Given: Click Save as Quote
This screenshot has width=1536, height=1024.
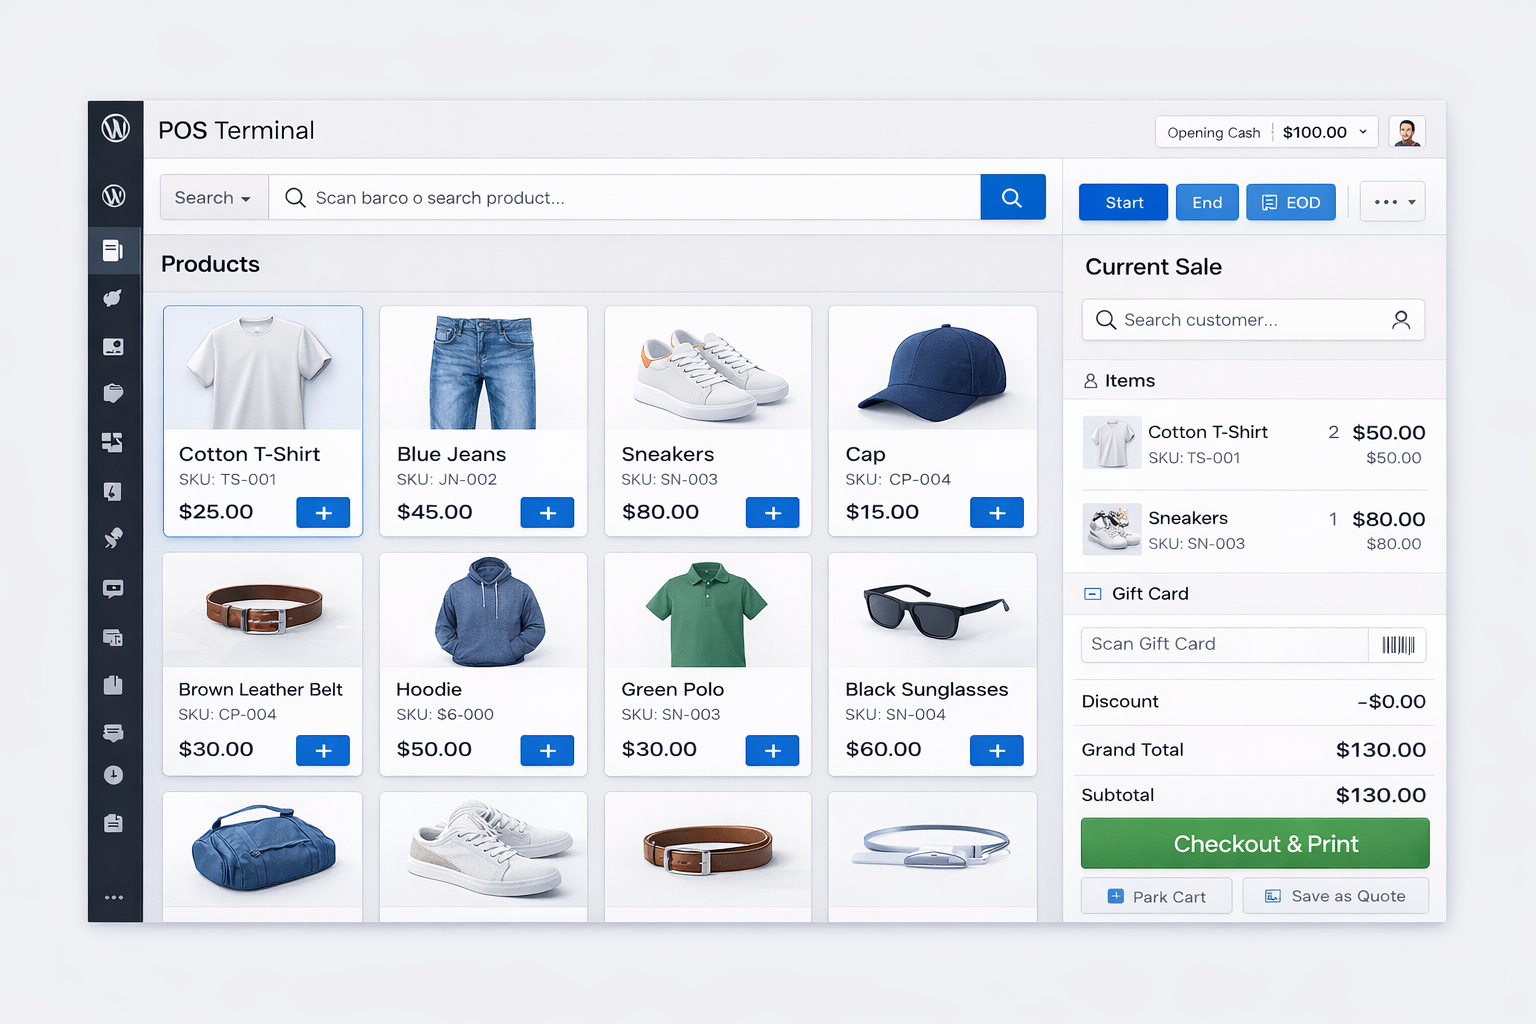Looking at the screenshot, I should pos(1335,895).
